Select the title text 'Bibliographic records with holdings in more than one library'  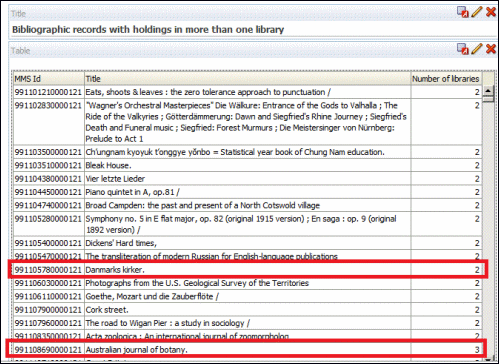[148, 30]
